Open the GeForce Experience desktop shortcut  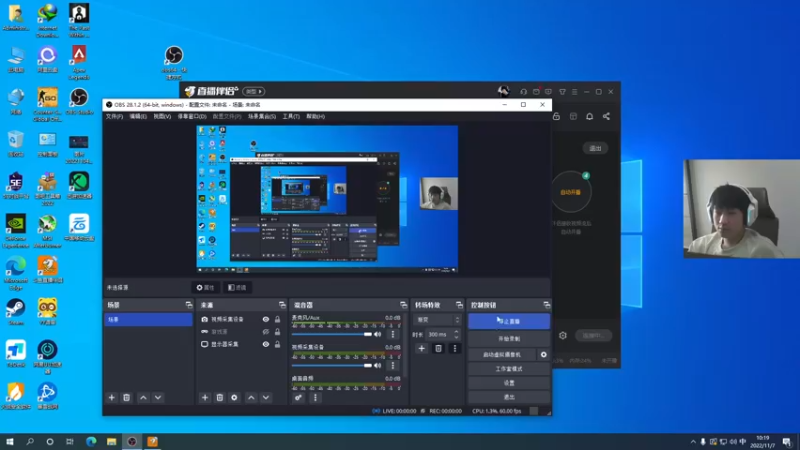[15, 231]
